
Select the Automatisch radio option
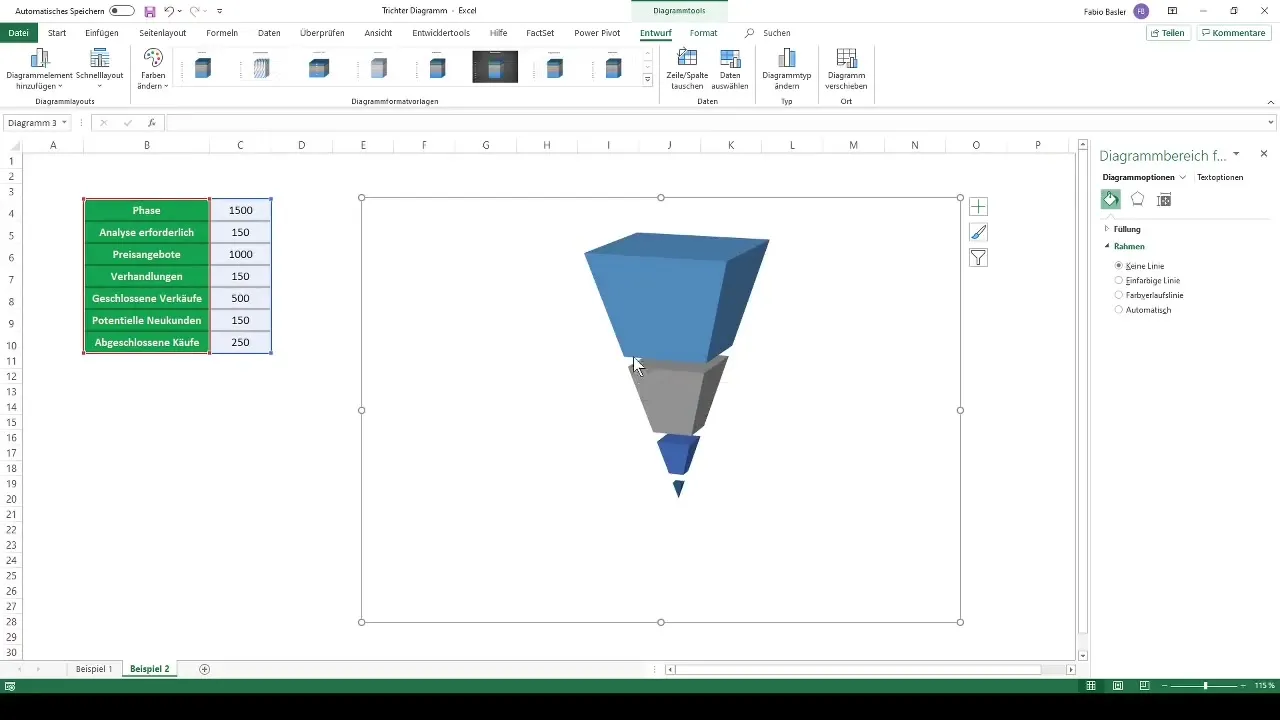1119,310
